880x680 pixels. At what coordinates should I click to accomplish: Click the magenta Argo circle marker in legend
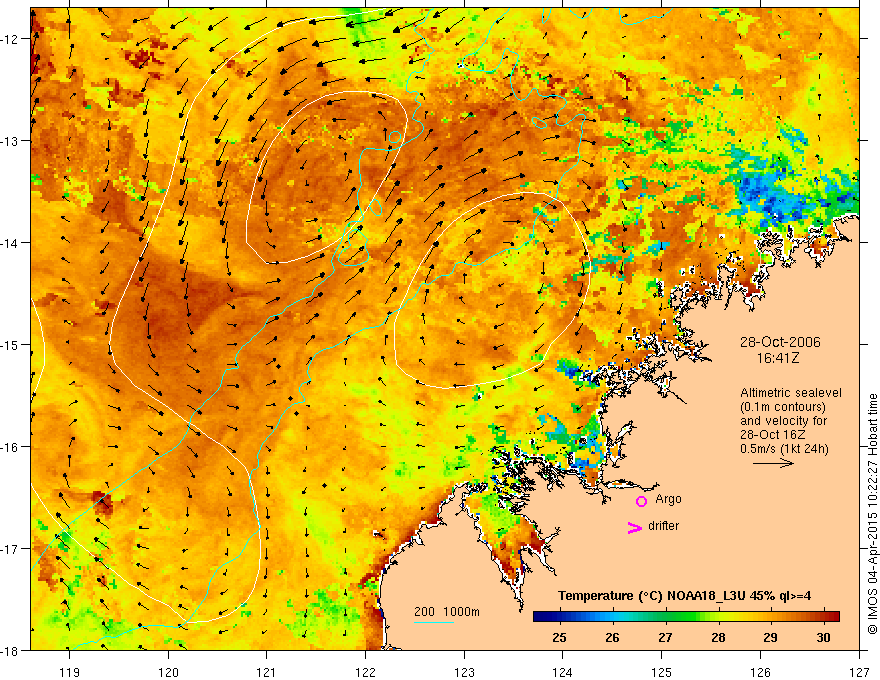pyautogui.click(x=641, y=501)
